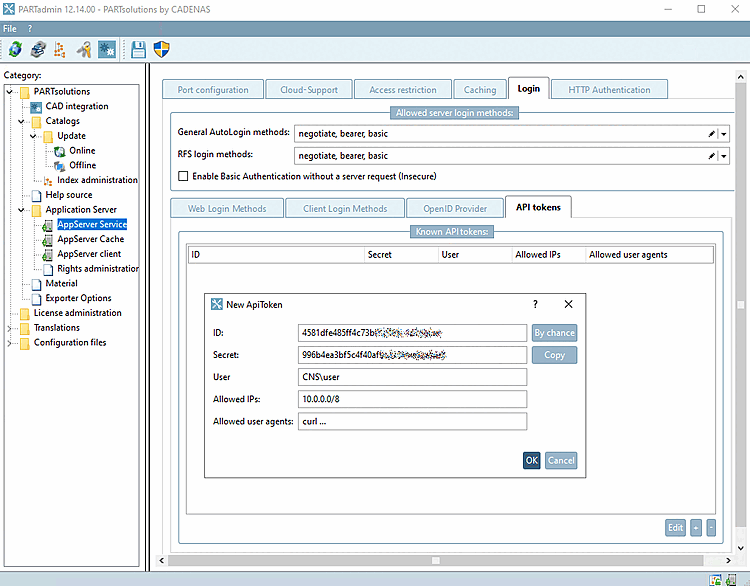Click the Help source page icon
This screenshot has height=586, width=750.
coord(36,195)
